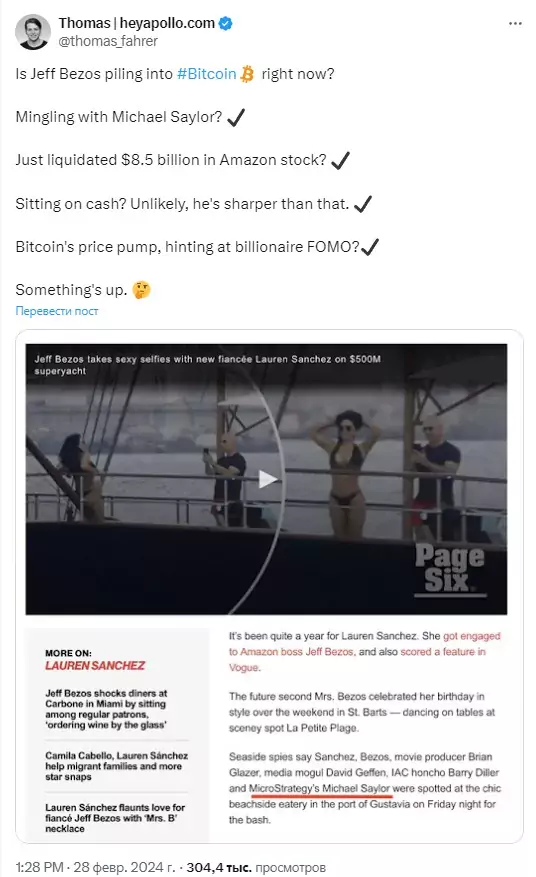Click the blue verified badge
Image resolution: width=536 pixels, height=877 pixels.
click(x=225, y=23)
